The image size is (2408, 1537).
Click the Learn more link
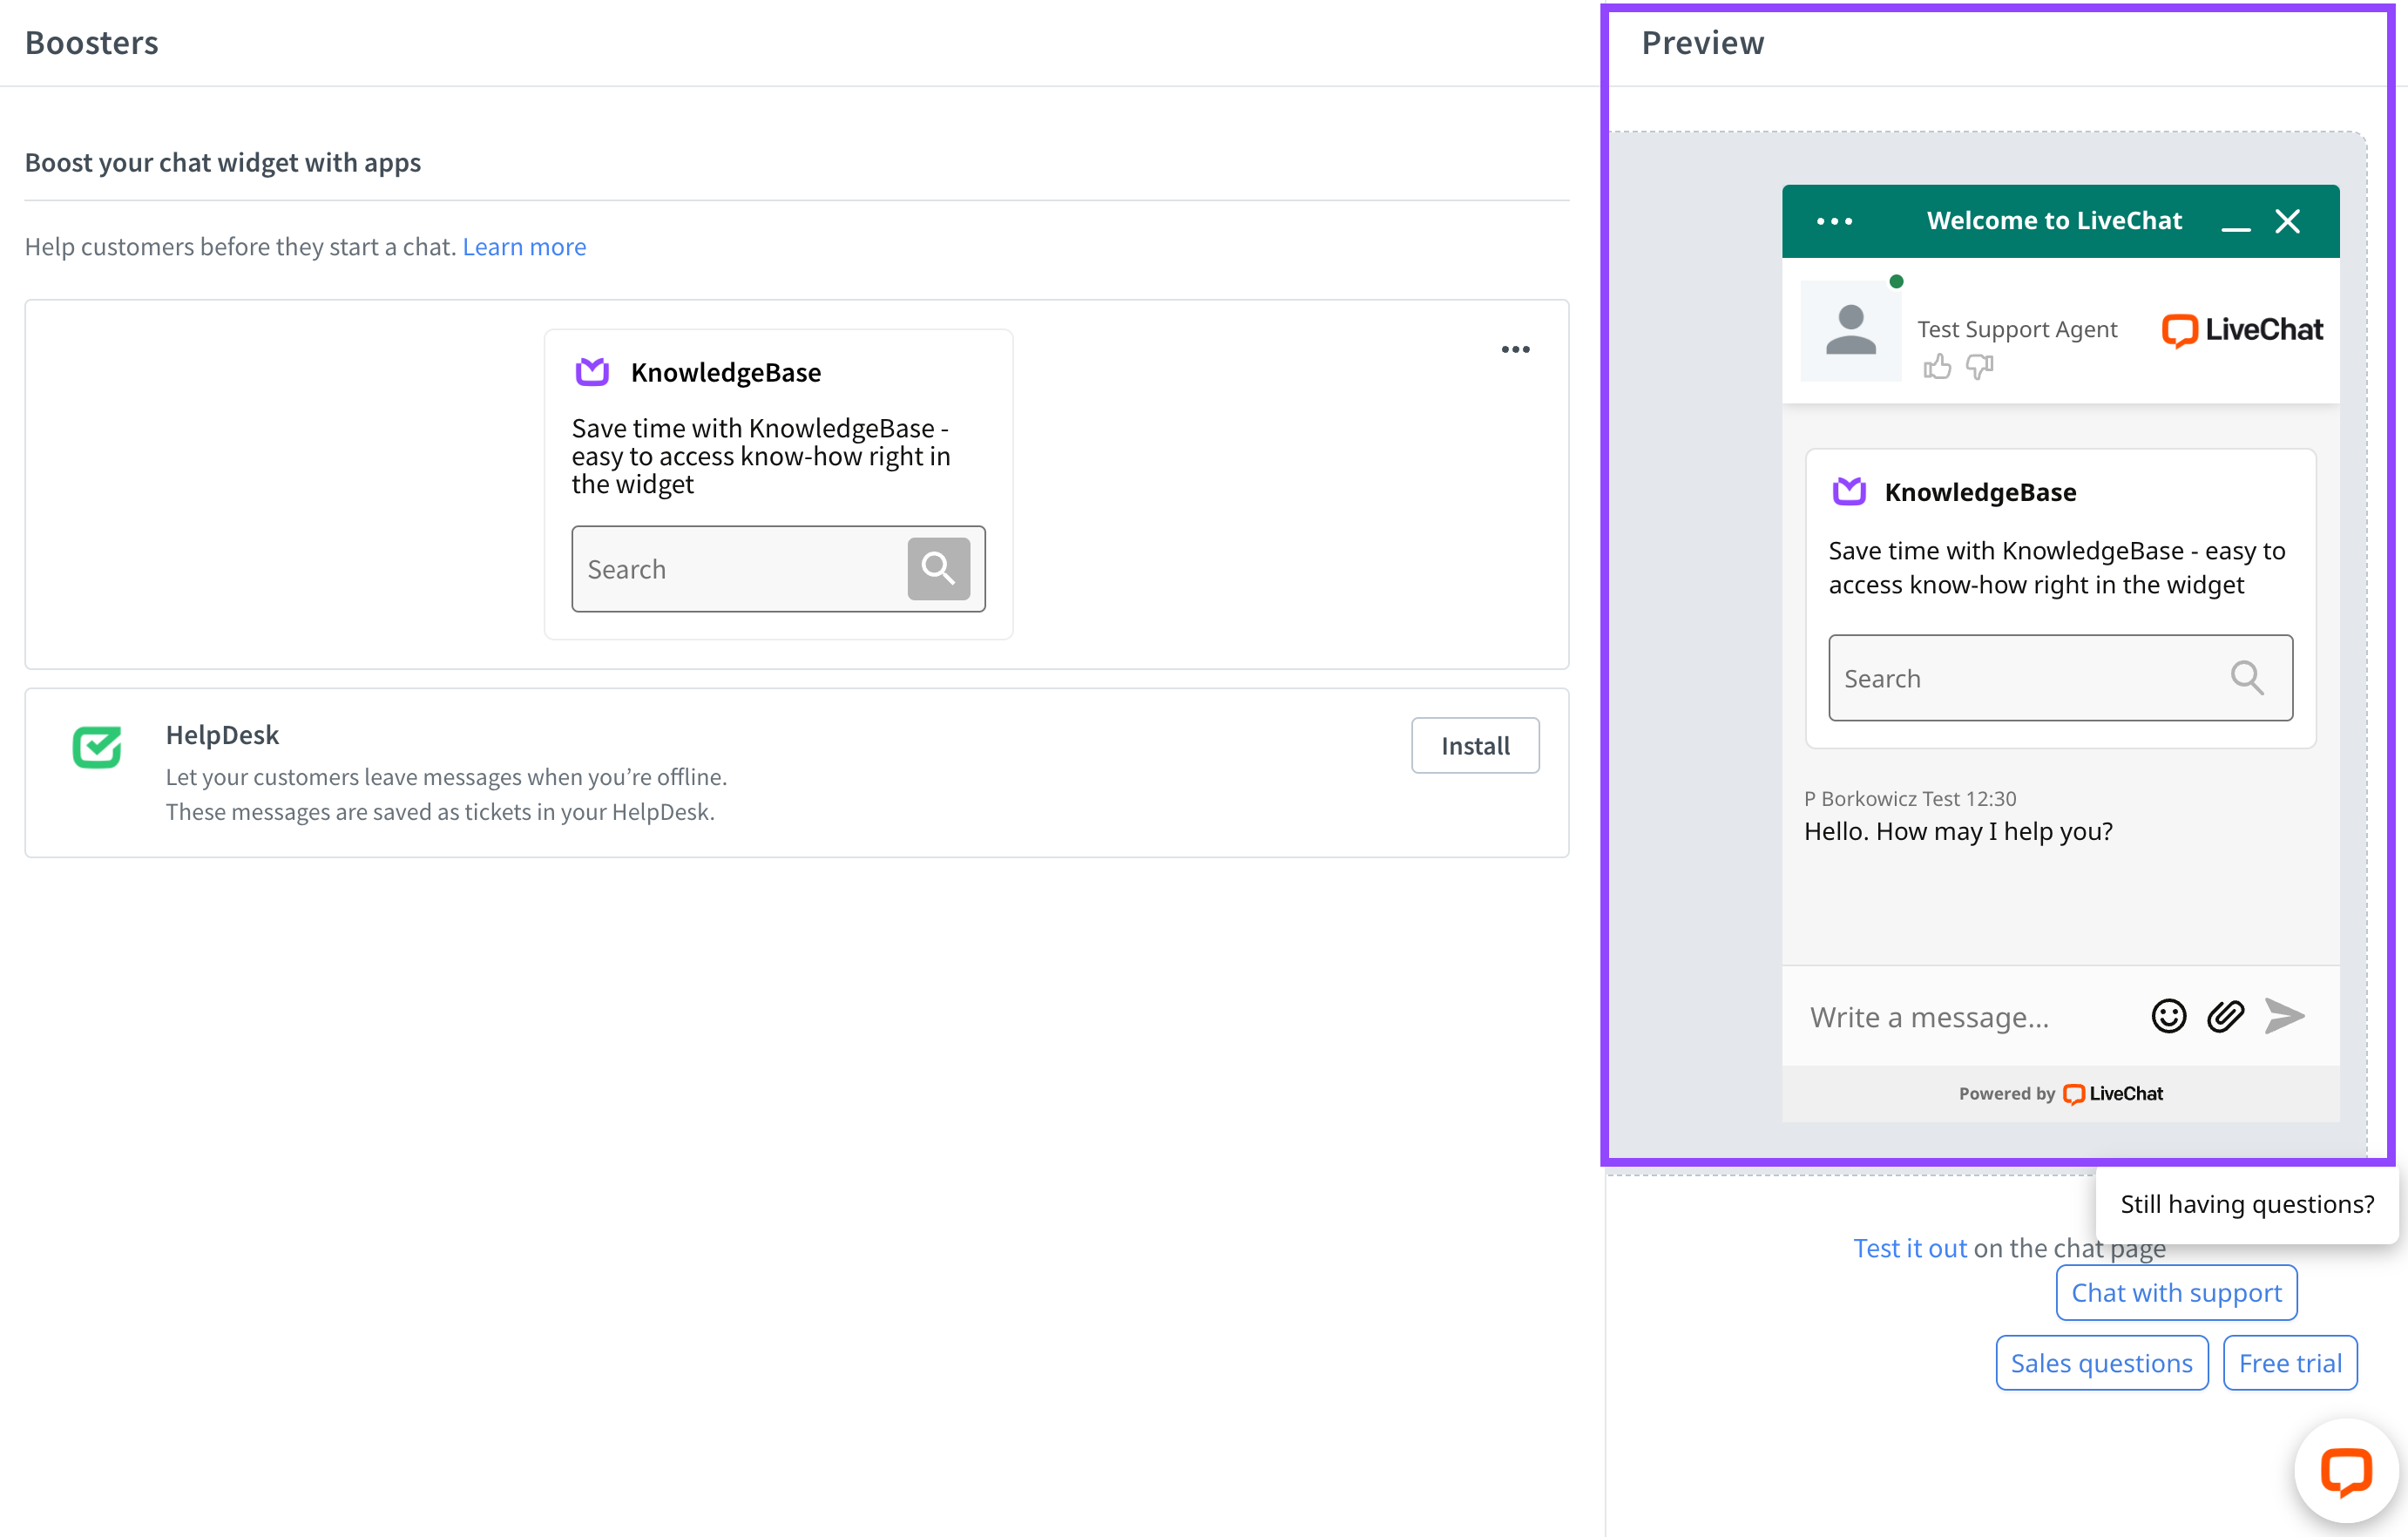point(524,246)
